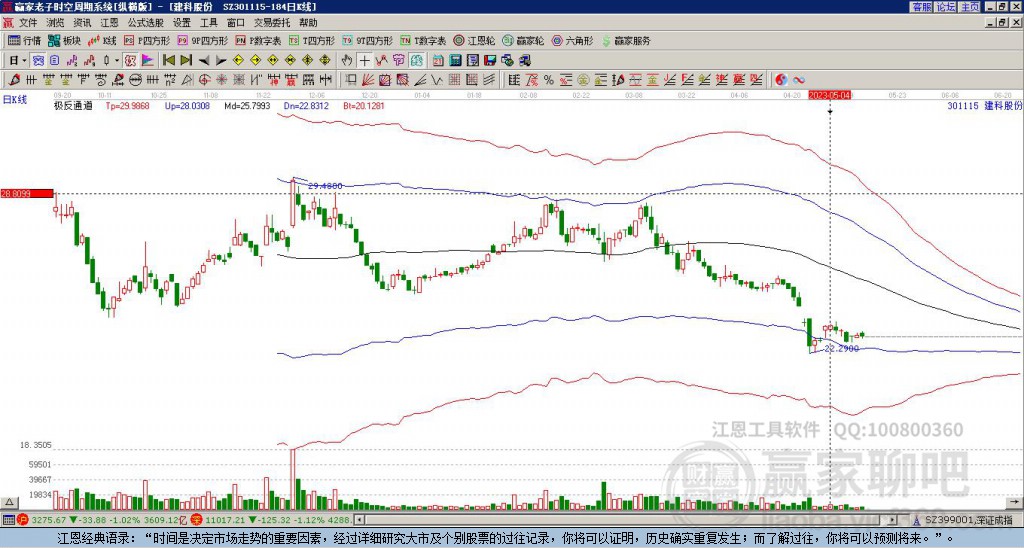Click the 主页 button in title bar
Image resolution: width=1024 pixels, height=548 pixels.
970,7
